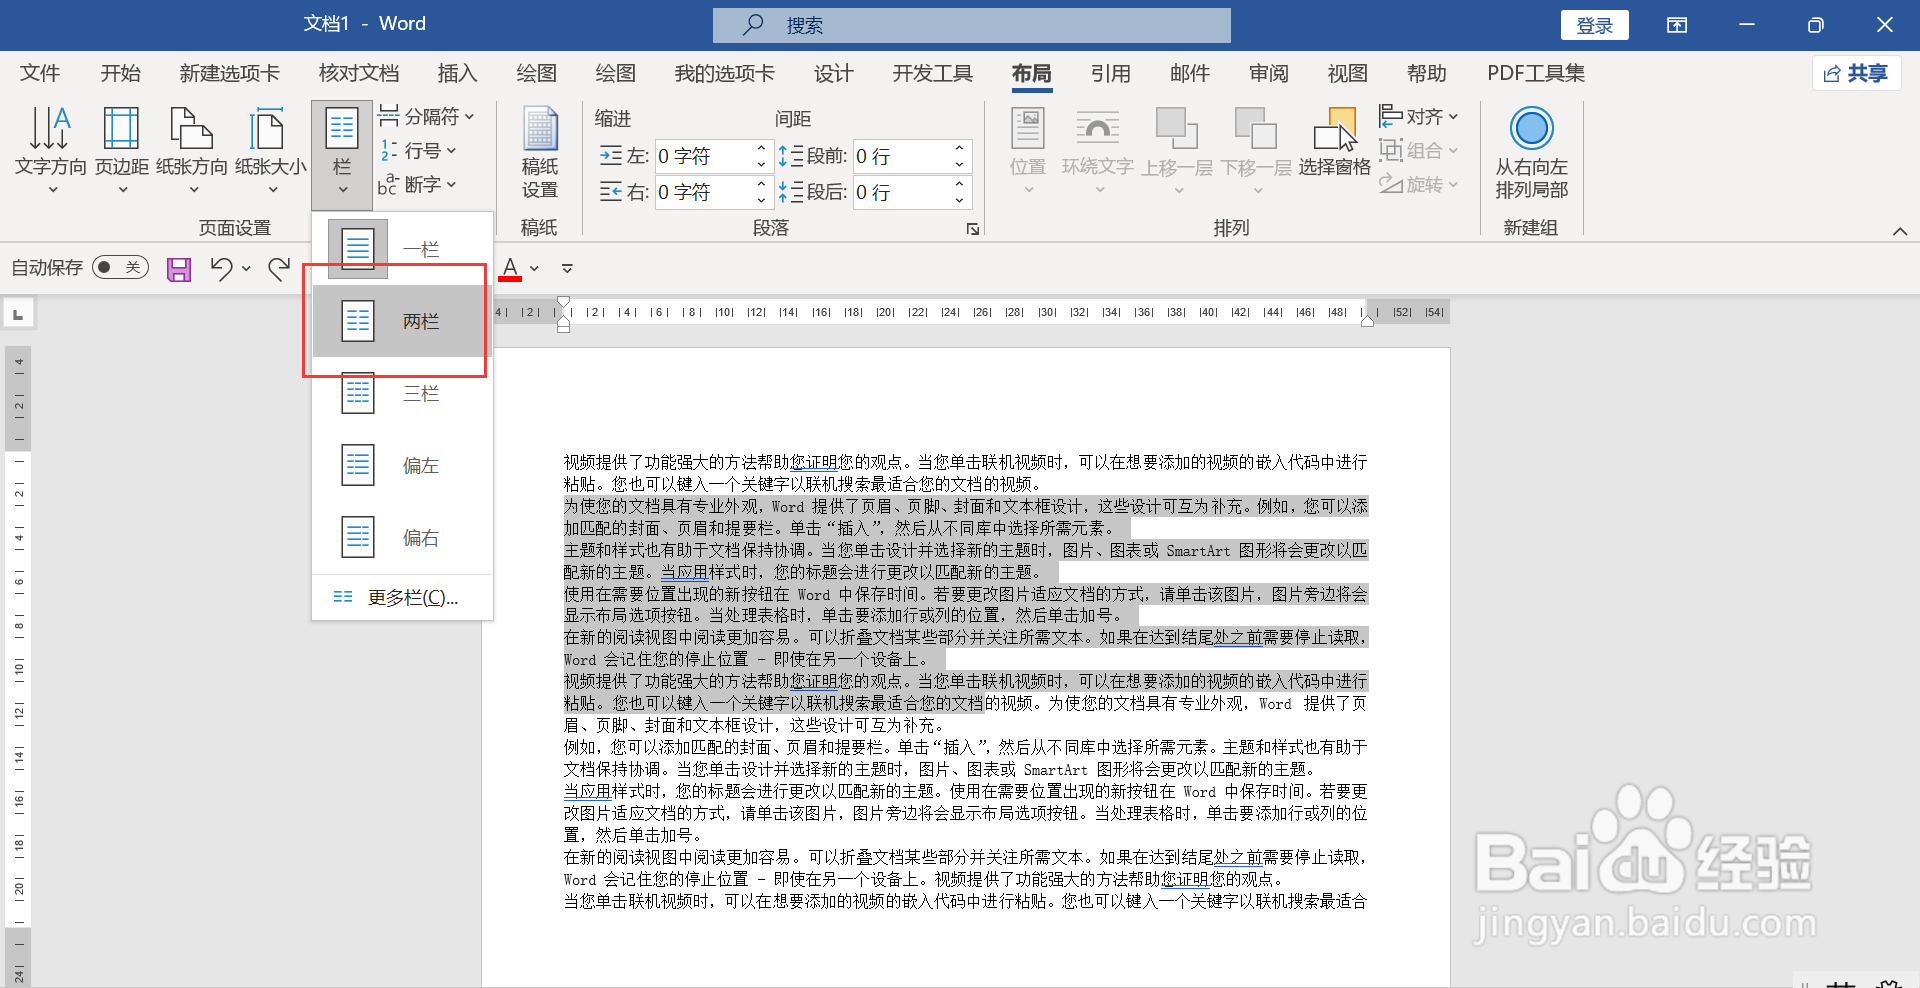Open the 选择窗格 selection pane
1920x988 pixels.
point(1335,142)
